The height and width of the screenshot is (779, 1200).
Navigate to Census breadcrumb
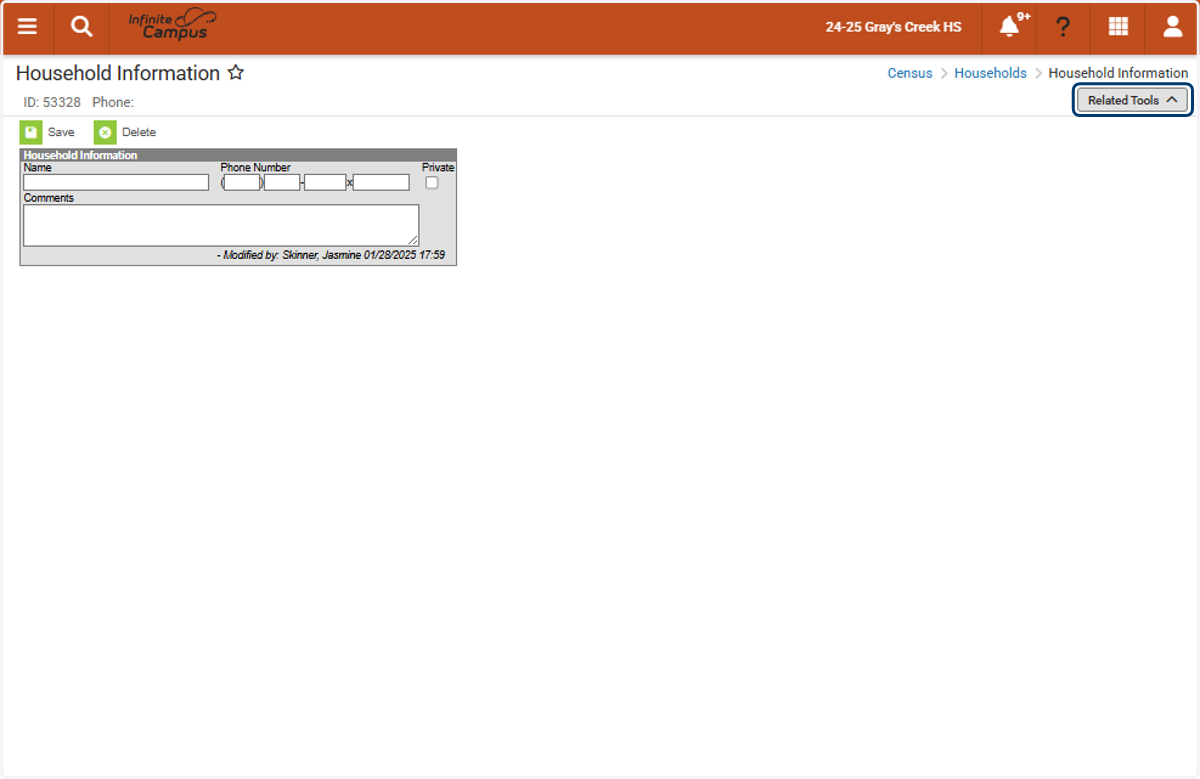pos(910,73)
